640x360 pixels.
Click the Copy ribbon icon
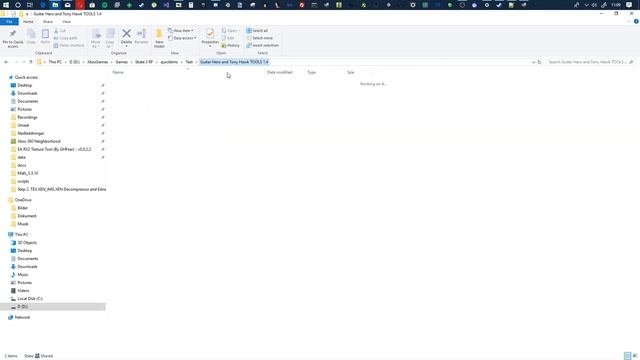click(x=31, y=37)
